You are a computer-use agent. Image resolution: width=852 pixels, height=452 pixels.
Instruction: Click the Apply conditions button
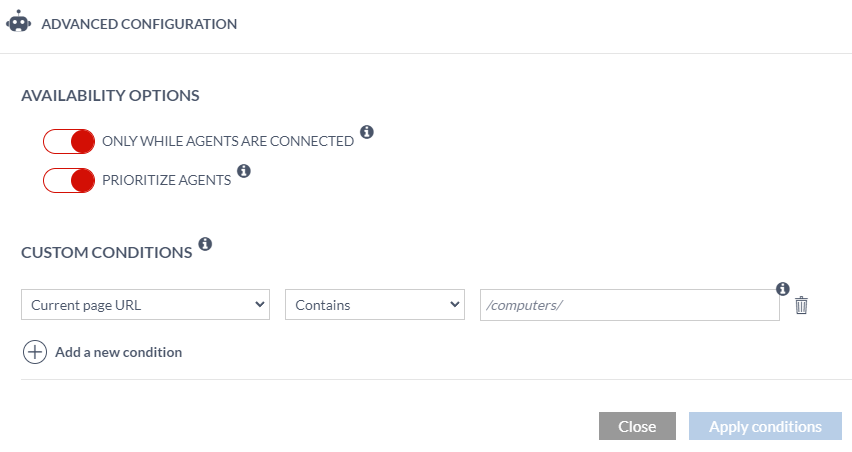coord(765,426)
